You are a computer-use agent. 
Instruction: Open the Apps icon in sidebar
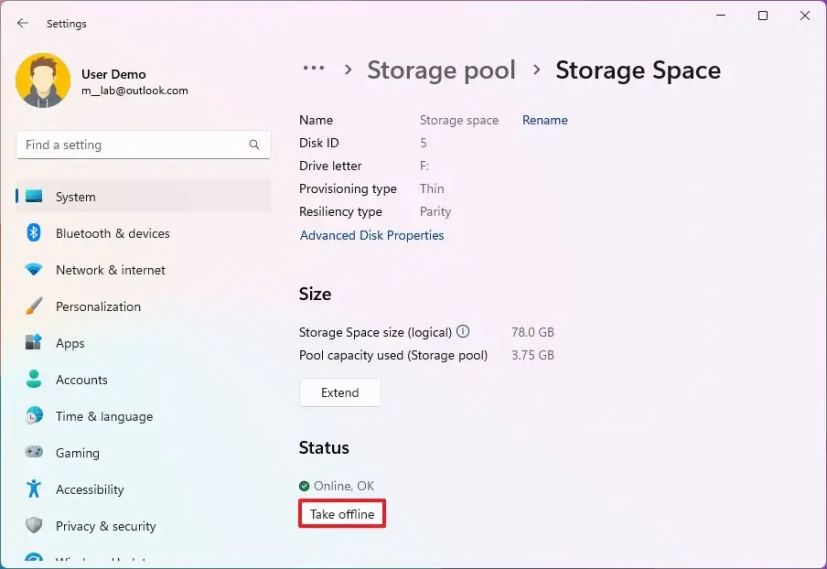tap(34, 343)
